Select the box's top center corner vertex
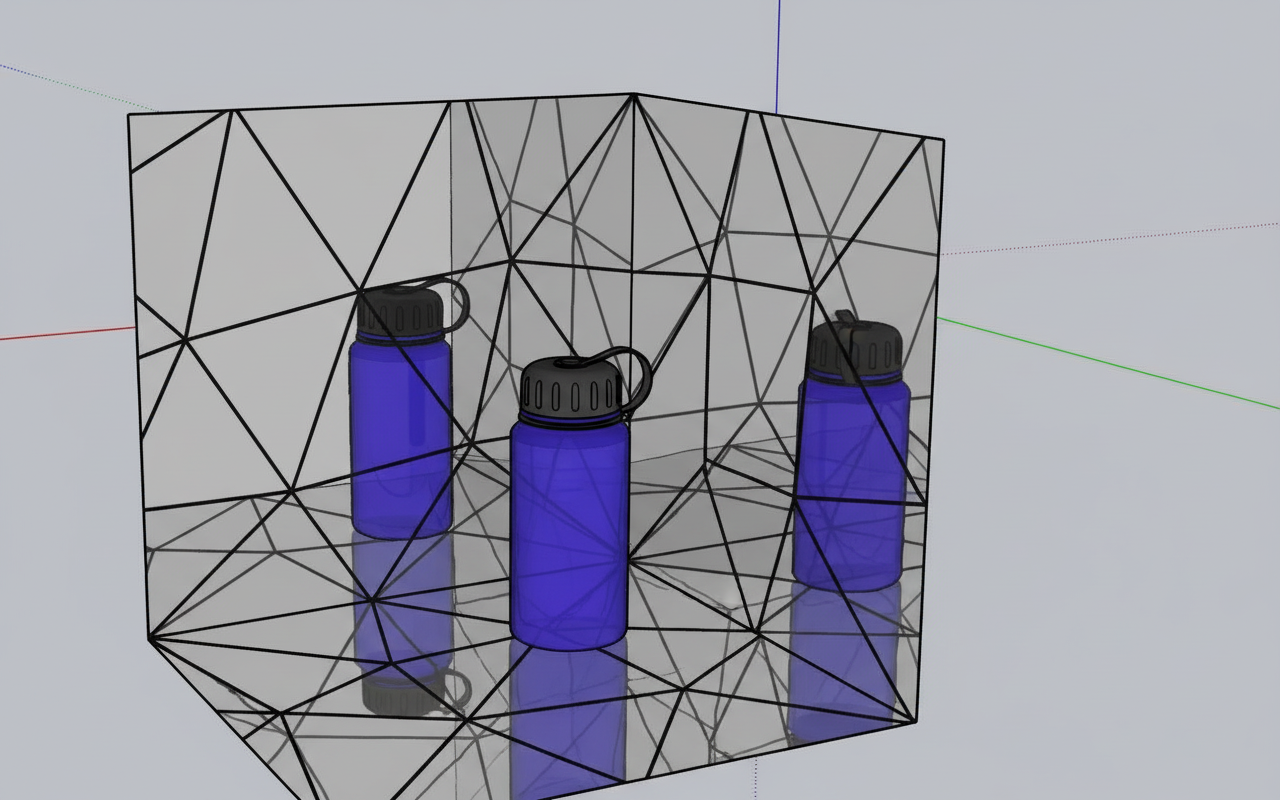 click(x=633, y=95)
